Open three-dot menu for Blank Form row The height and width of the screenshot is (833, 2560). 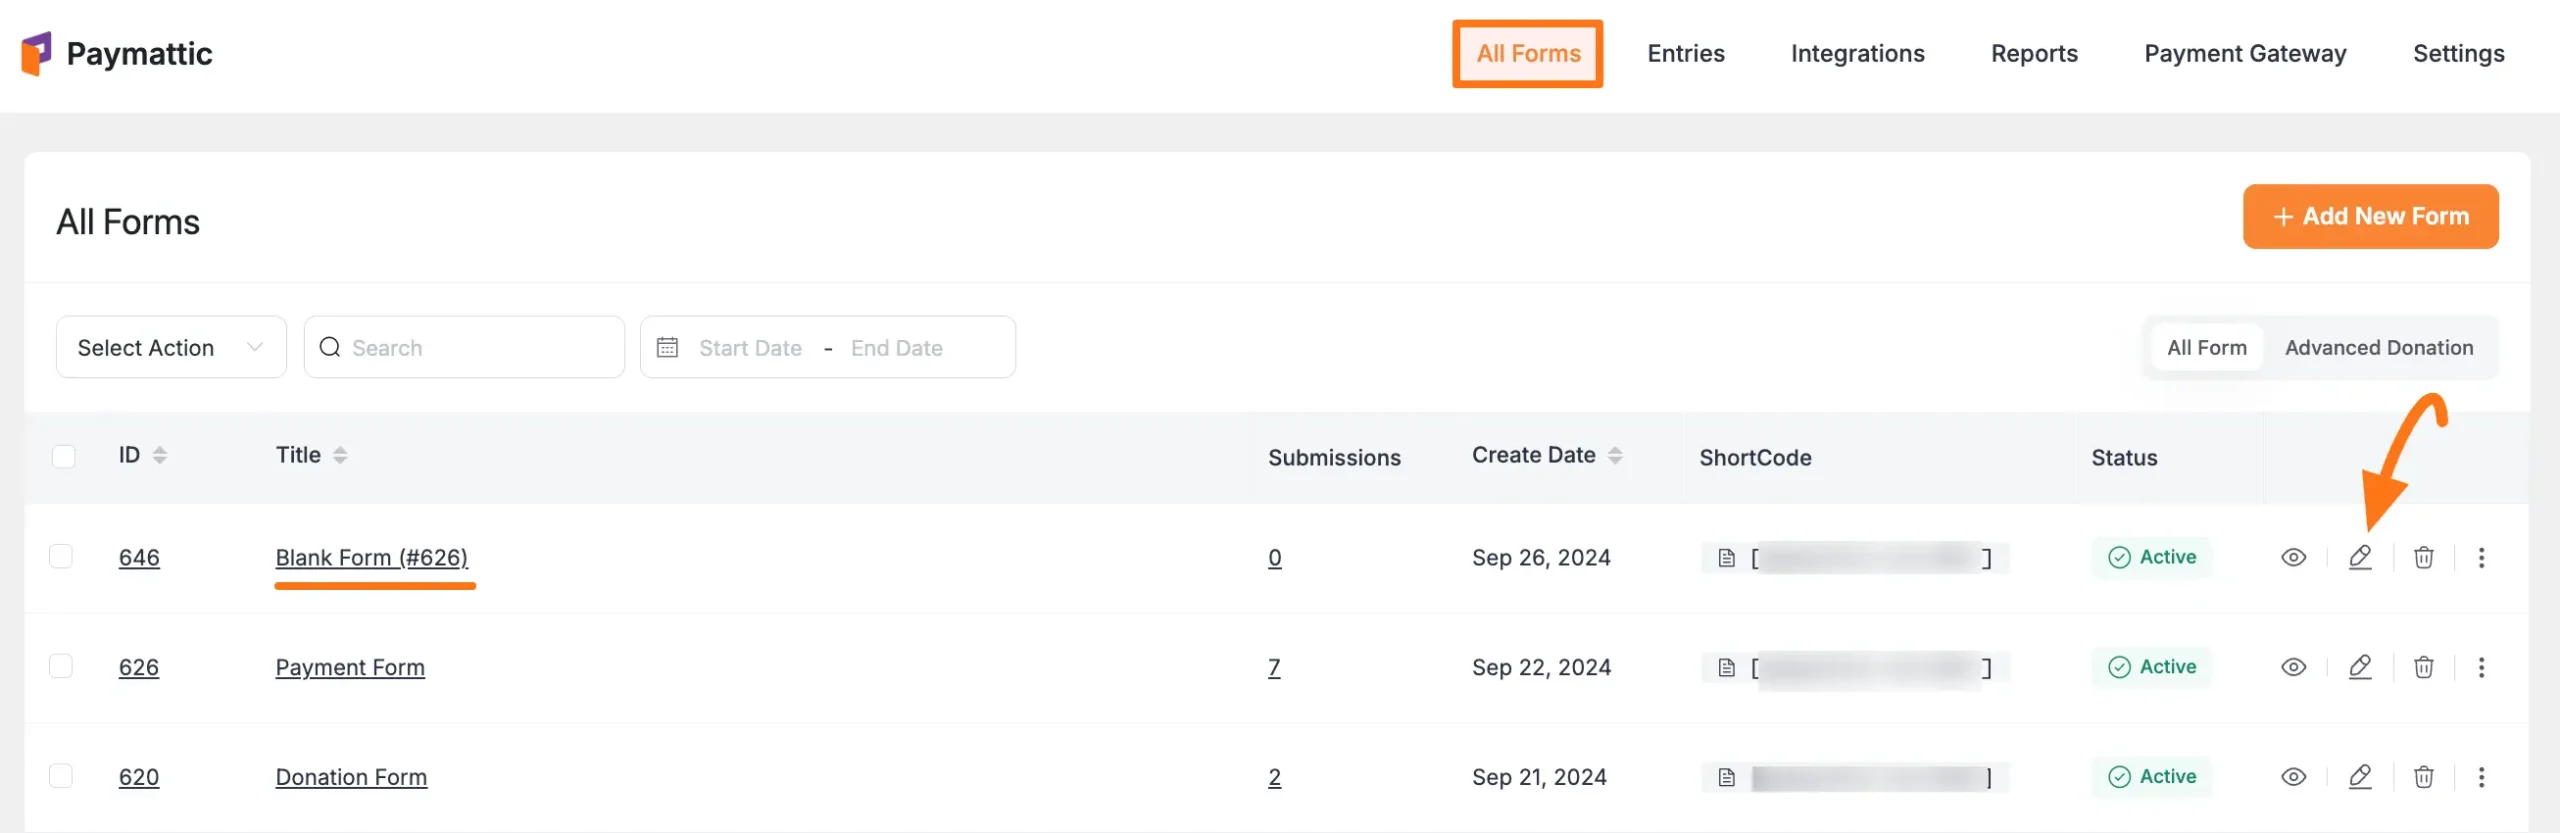2481,557
